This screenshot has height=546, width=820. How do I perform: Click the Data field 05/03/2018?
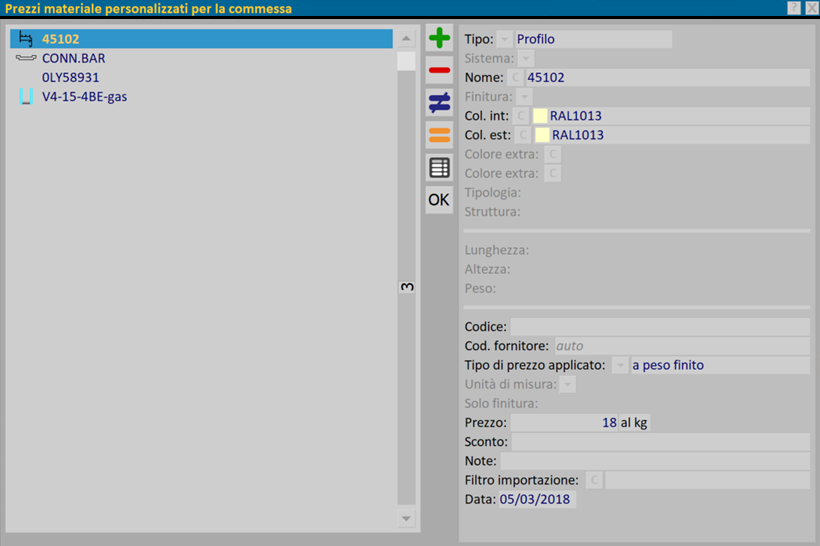[537, 499]
